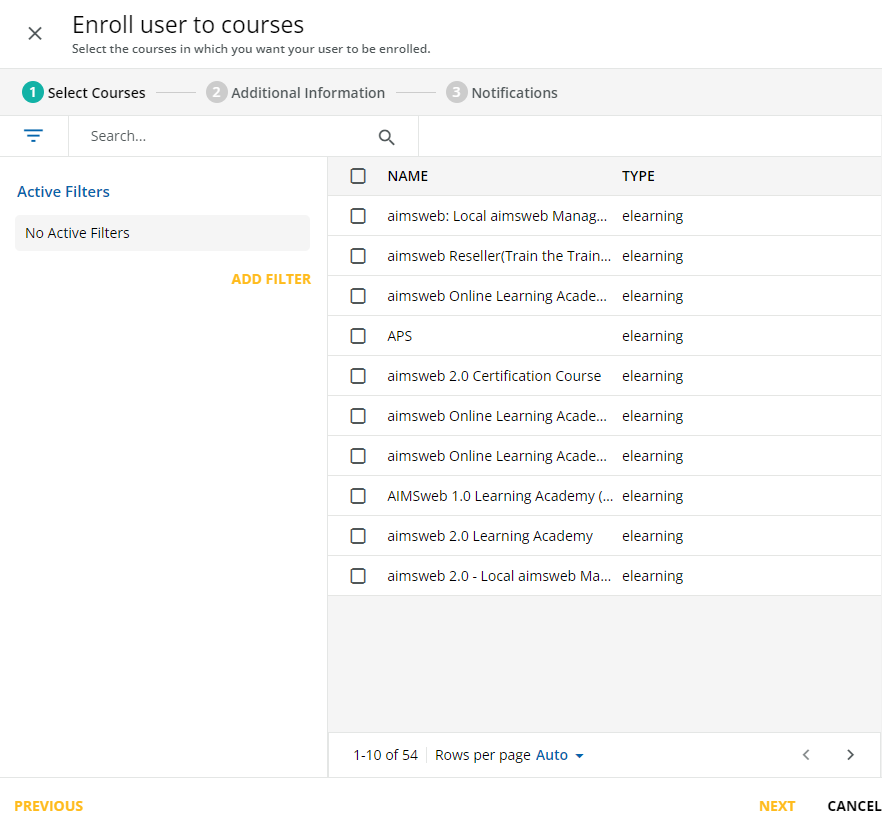This screenshot has width=882, height=829.
Task: Check the select-all header checkbox
Action: click(x=358, y=176)
